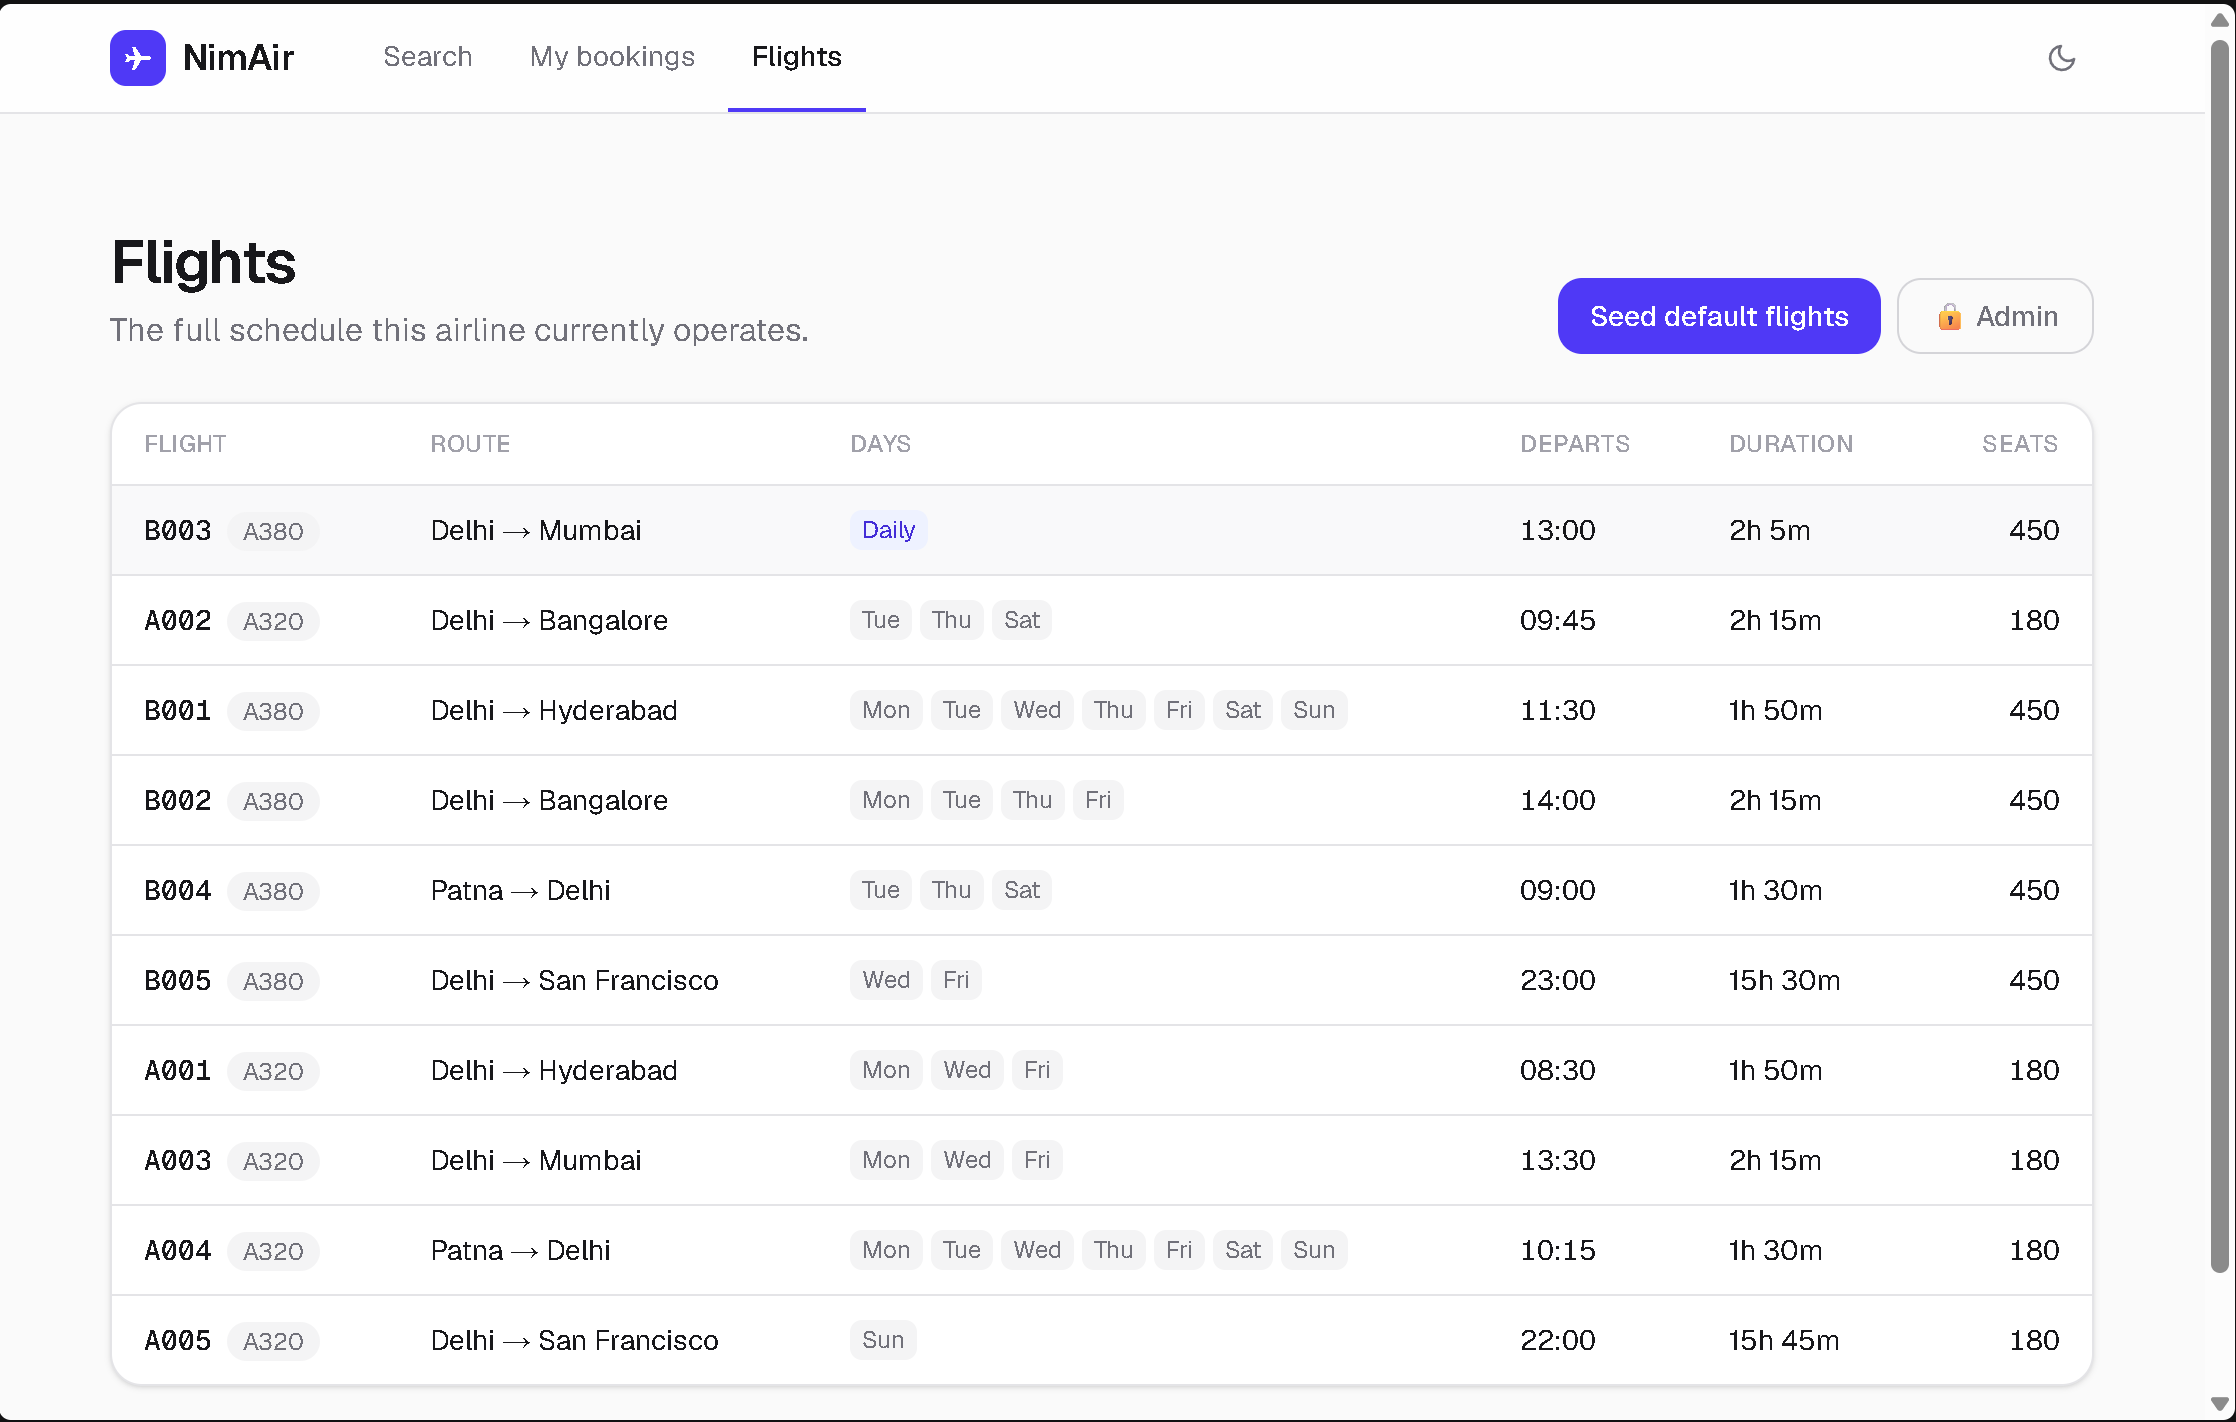Select flight number B003
The width and height of the screenshot is (2236, 1422).
point(178,530)
